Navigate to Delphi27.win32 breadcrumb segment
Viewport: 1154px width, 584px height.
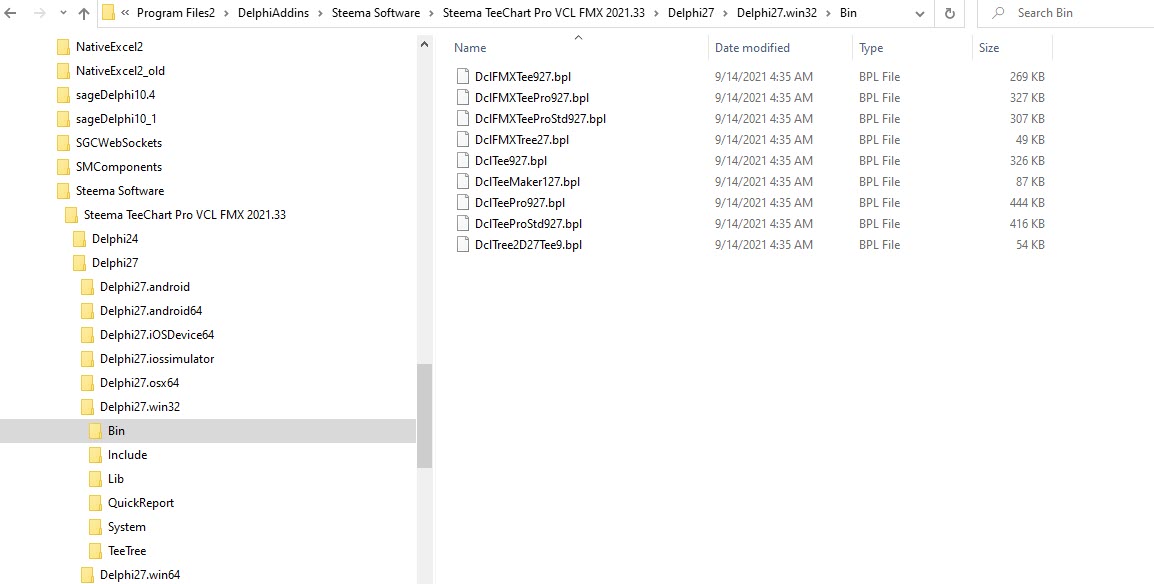pyautogui.click(x=776, y=13)
